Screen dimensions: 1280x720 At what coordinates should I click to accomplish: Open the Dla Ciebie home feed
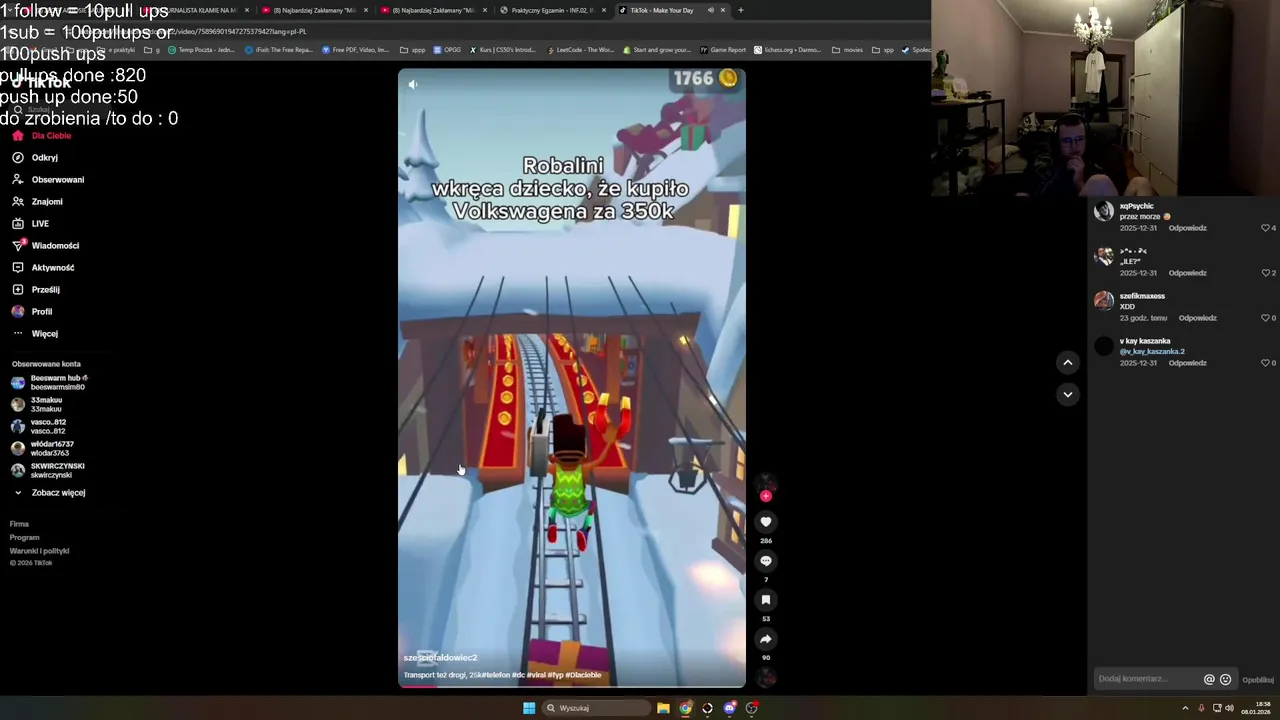(x=42, y=136)
